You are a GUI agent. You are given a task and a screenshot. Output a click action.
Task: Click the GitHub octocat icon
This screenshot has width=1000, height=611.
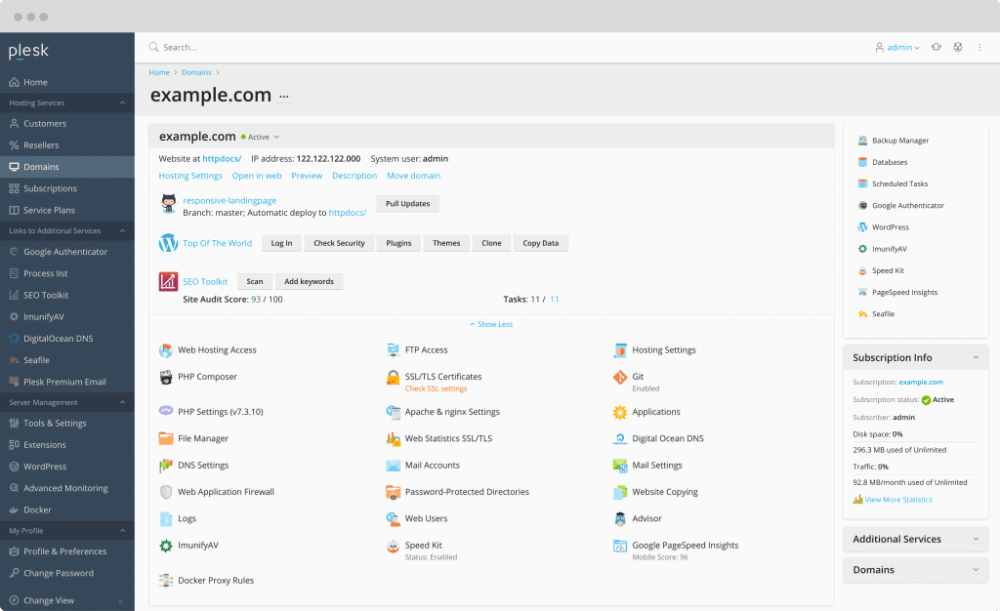(x=168, y=203)
